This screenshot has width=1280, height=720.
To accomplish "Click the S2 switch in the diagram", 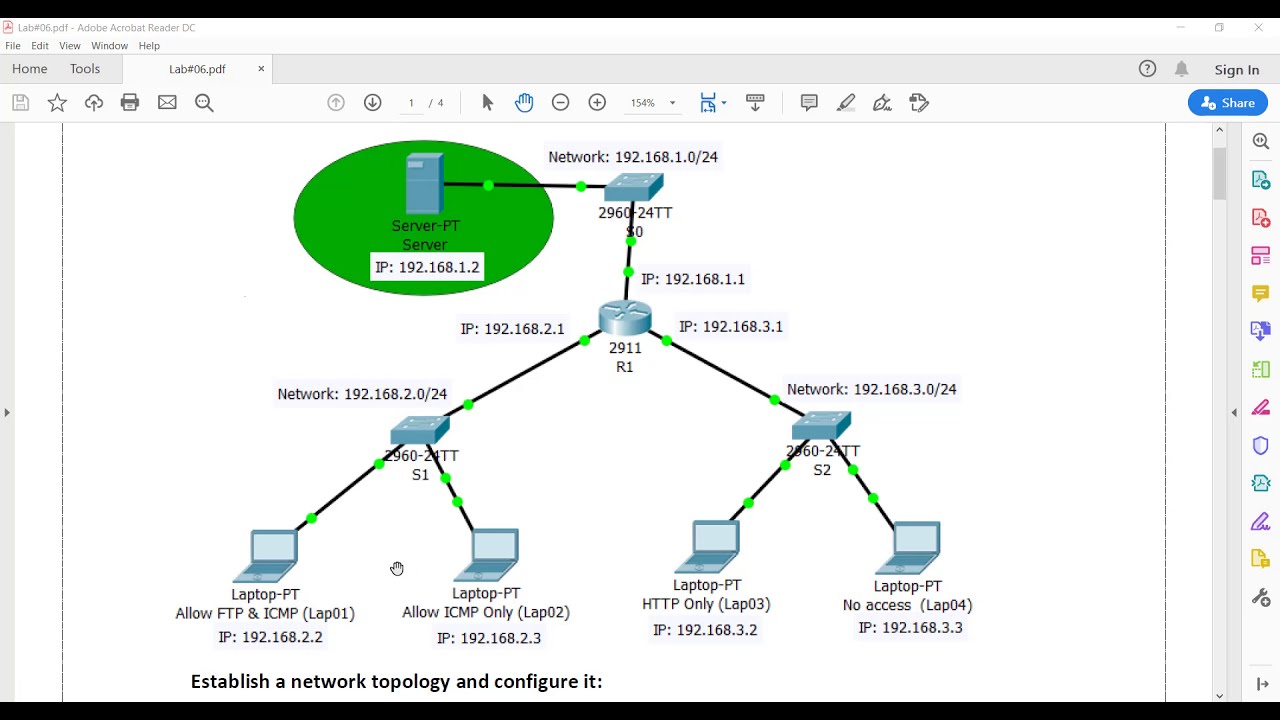I will (x=821, y=426).
